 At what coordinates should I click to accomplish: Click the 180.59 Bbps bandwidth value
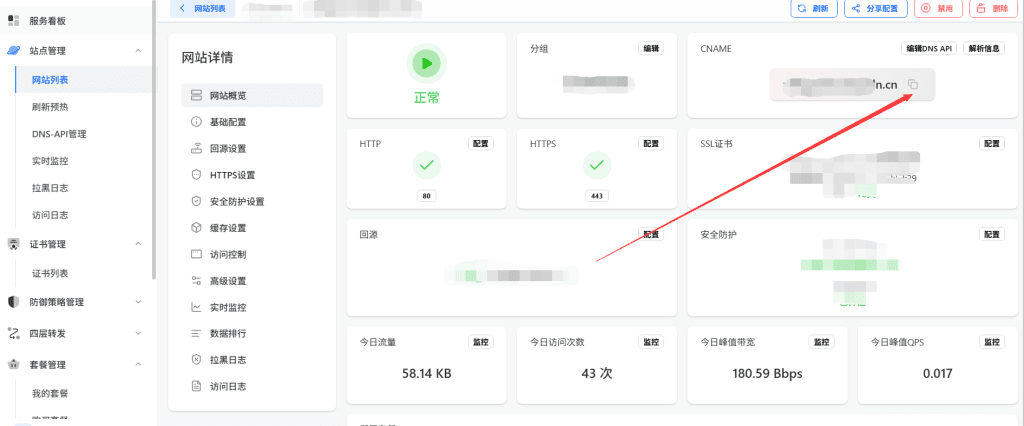767,374
